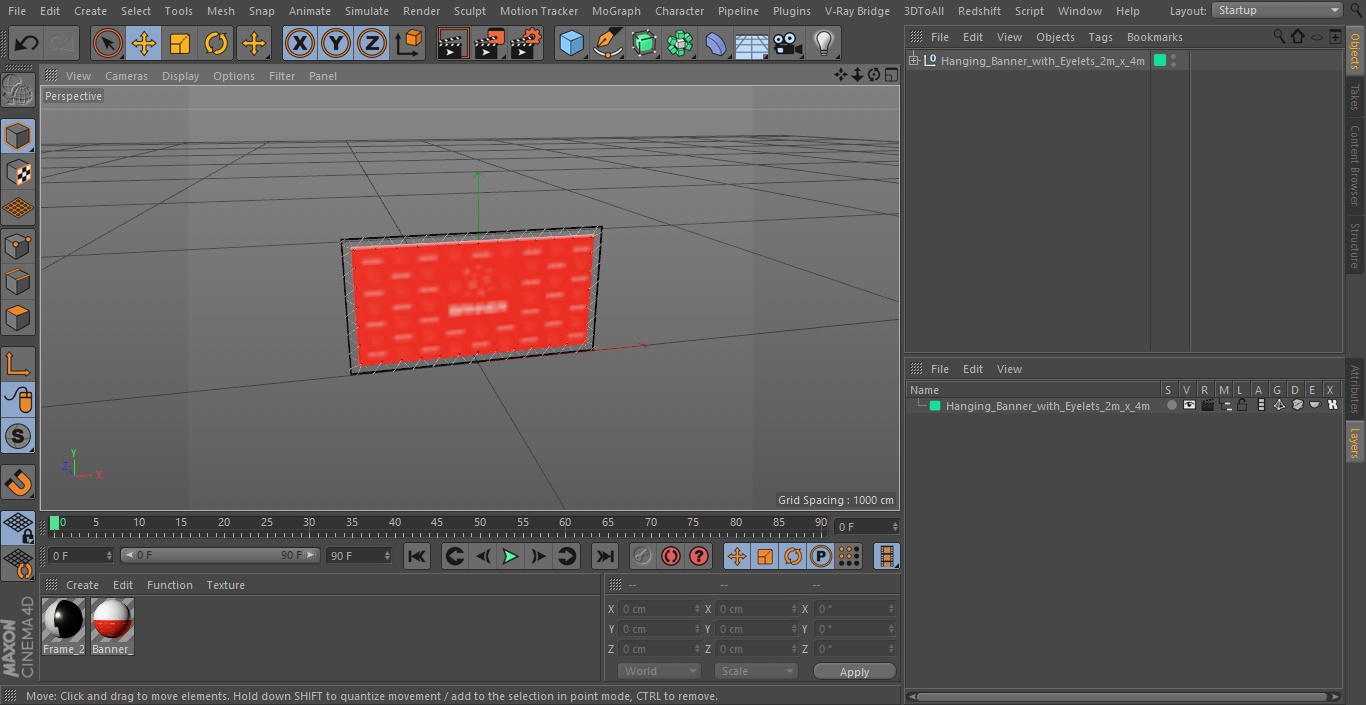Click frame 45 on the timeline ruler
The width and height of the screenshot is (1366, 705).
click(437, 522)
